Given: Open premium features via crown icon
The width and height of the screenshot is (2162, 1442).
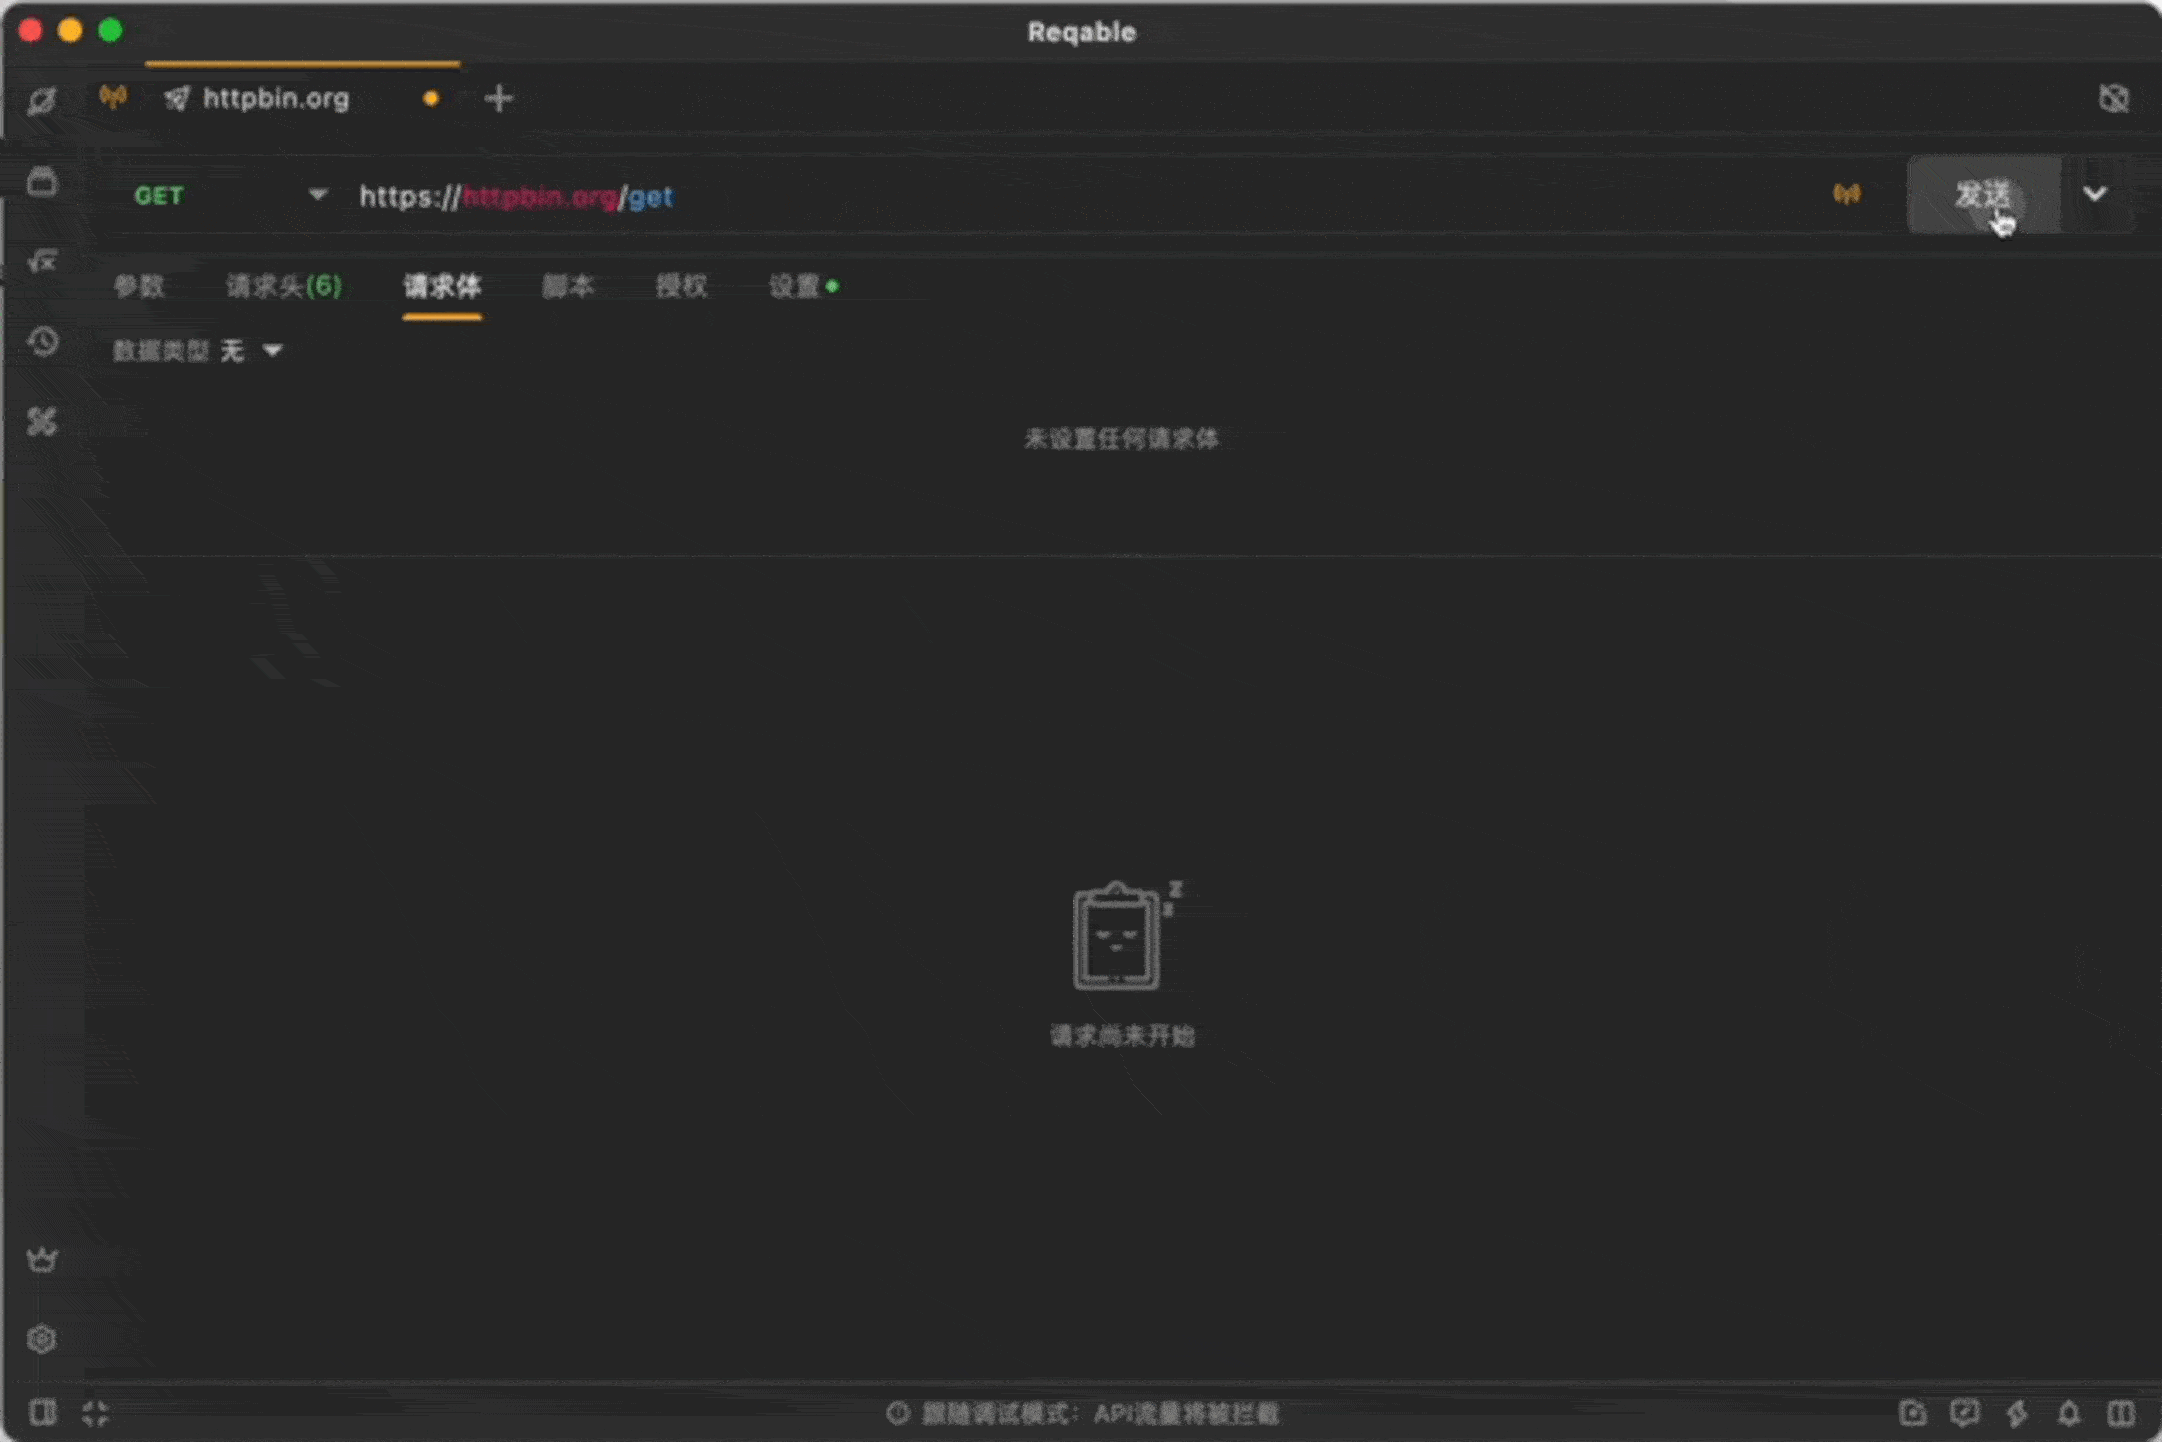Looking at the screenshot, I should coord(42,1258).
